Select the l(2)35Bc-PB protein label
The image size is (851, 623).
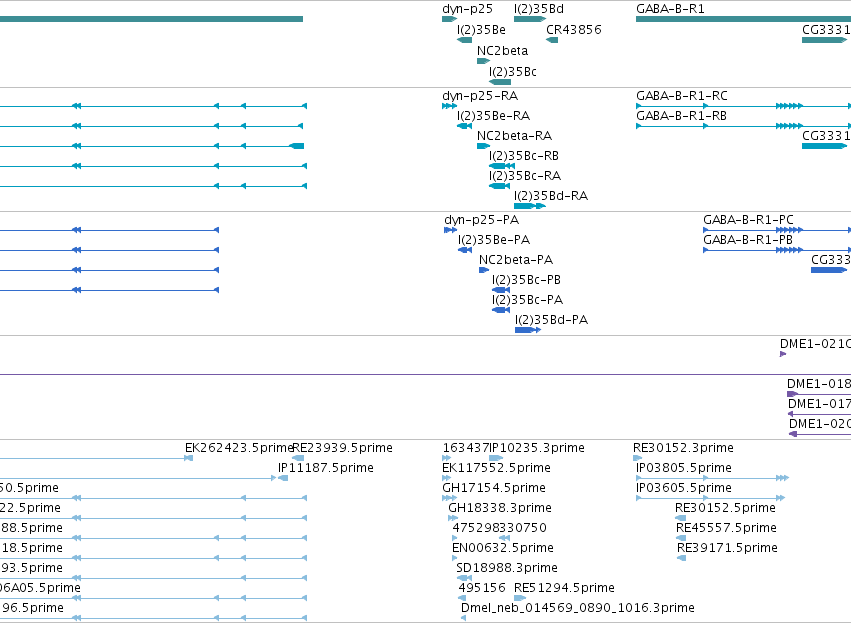[x=526, y=280]
